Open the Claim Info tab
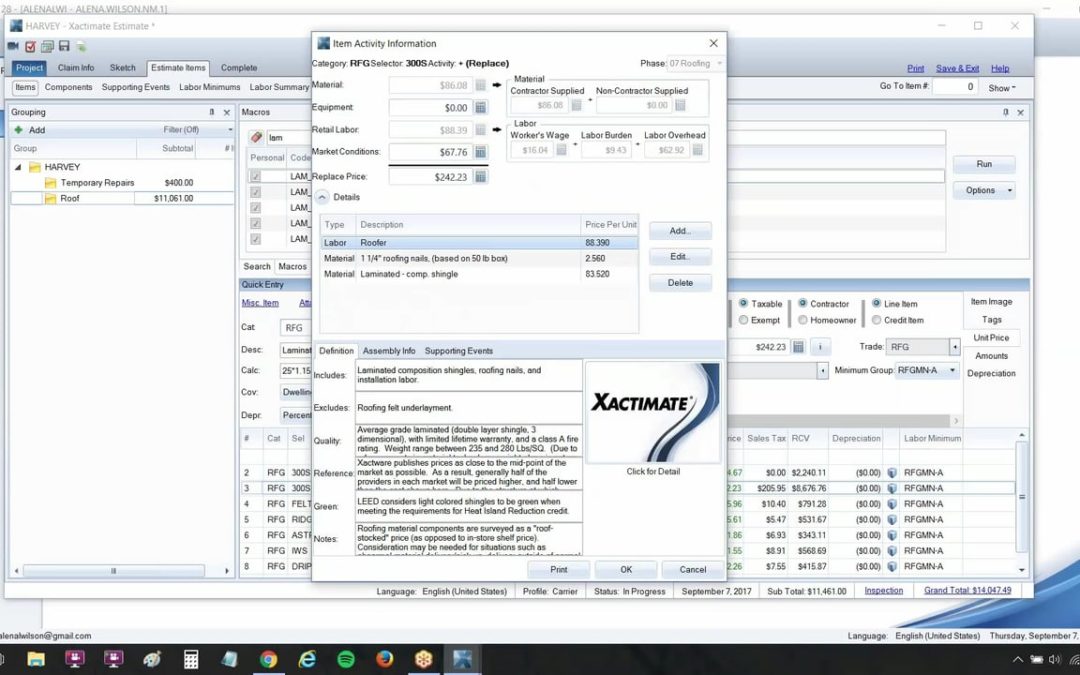This screenshot has height=675, width=1080. pyautogui.click(x=76, y=68)
